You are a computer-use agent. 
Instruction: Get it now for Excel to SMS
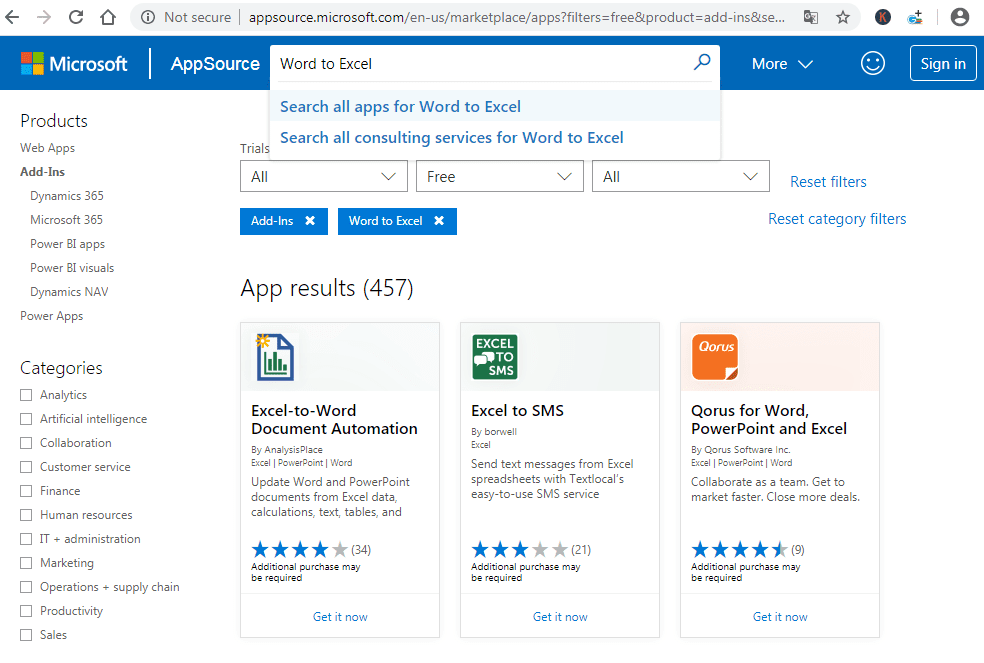point(560,617)
